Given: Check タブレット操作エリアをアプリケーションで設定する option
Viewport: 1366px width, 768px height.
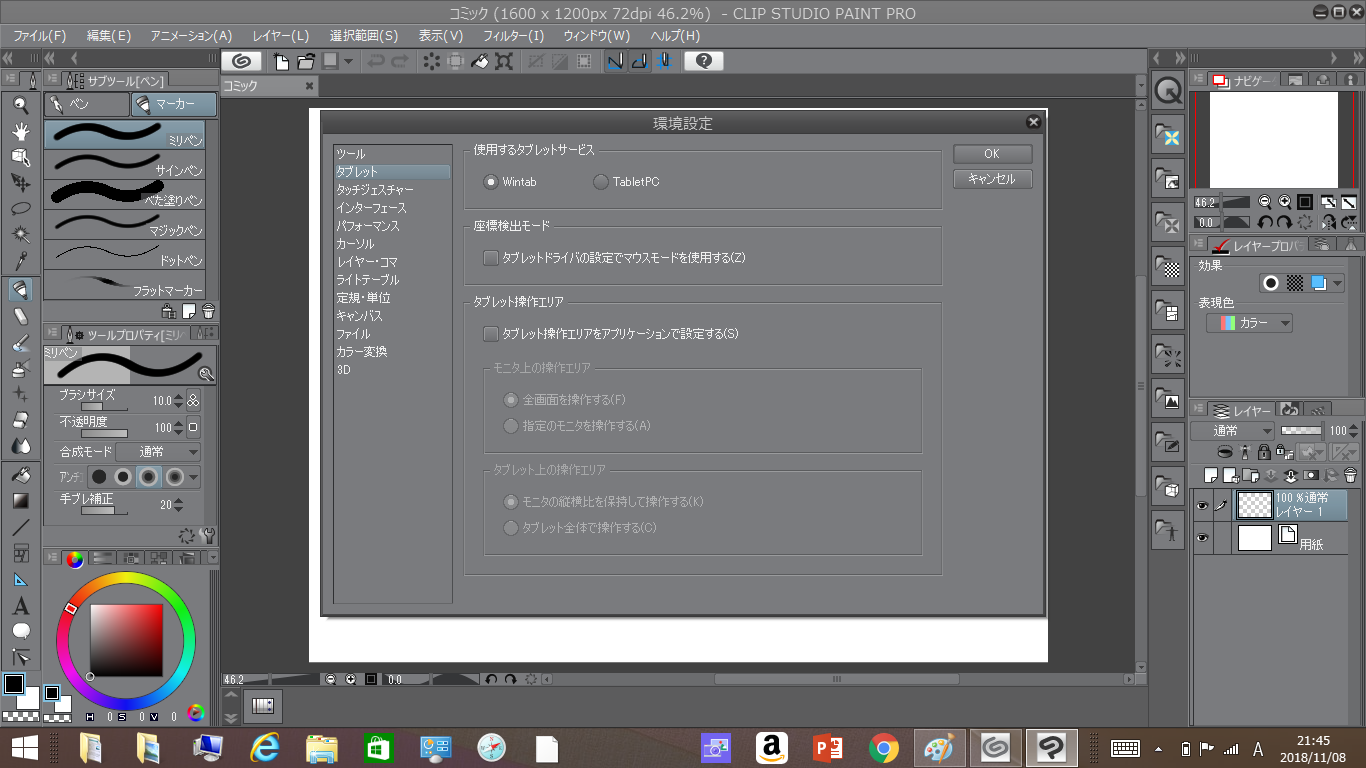Looking at the screenshot, I should click(490, 334).
